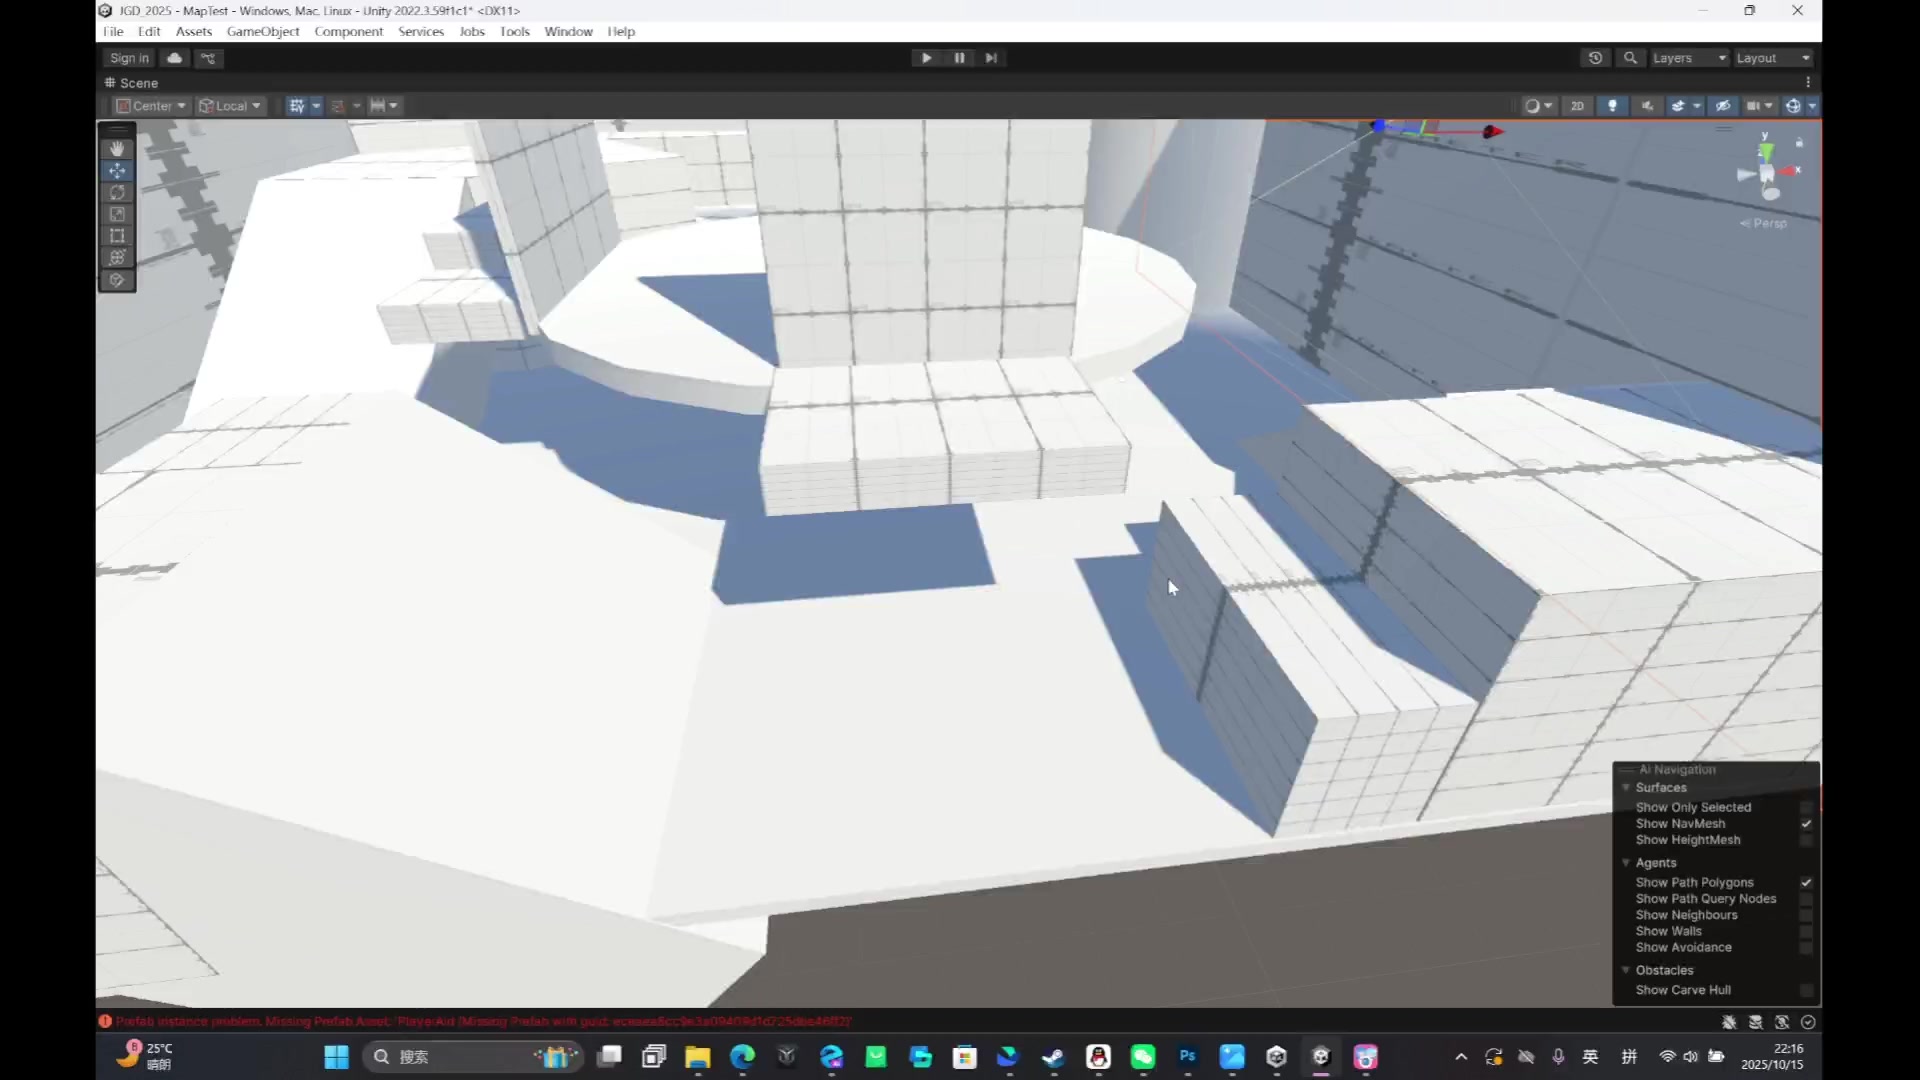Open the GameObject menu
The width and height of the screenshot is (1920, 1080).
click(x=263, y=32)
